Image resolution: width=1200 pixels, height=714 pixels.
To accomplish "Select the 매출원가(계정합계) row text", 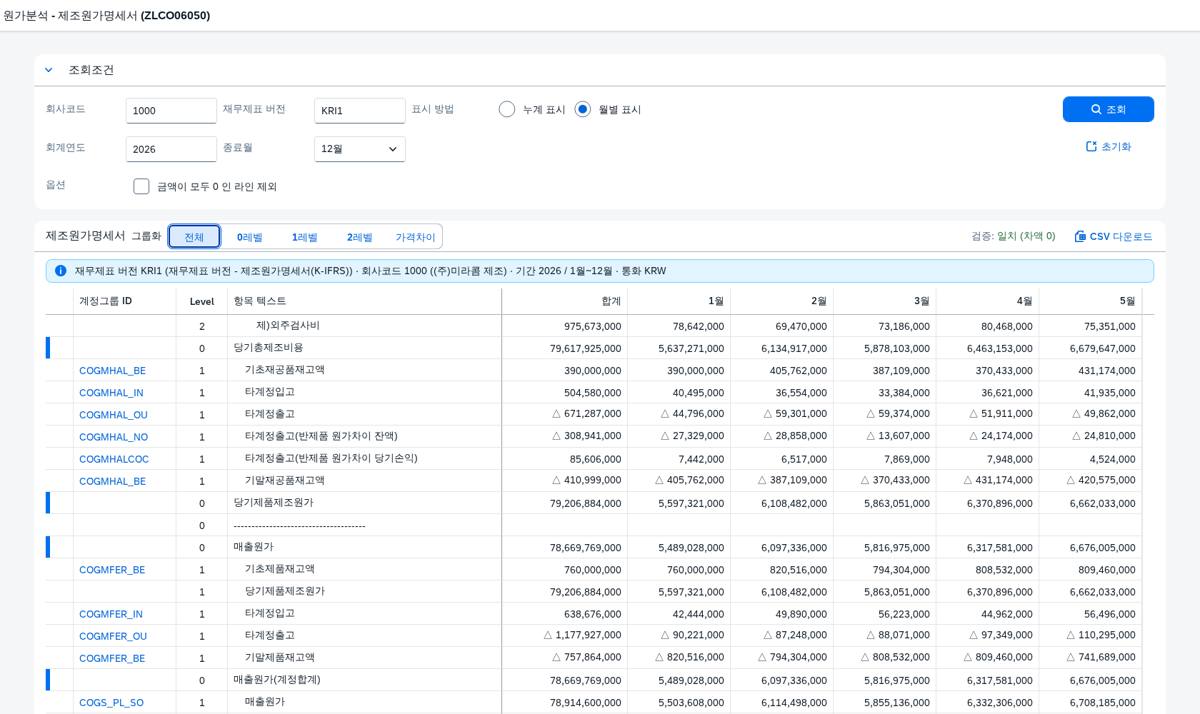I will 277,680.
